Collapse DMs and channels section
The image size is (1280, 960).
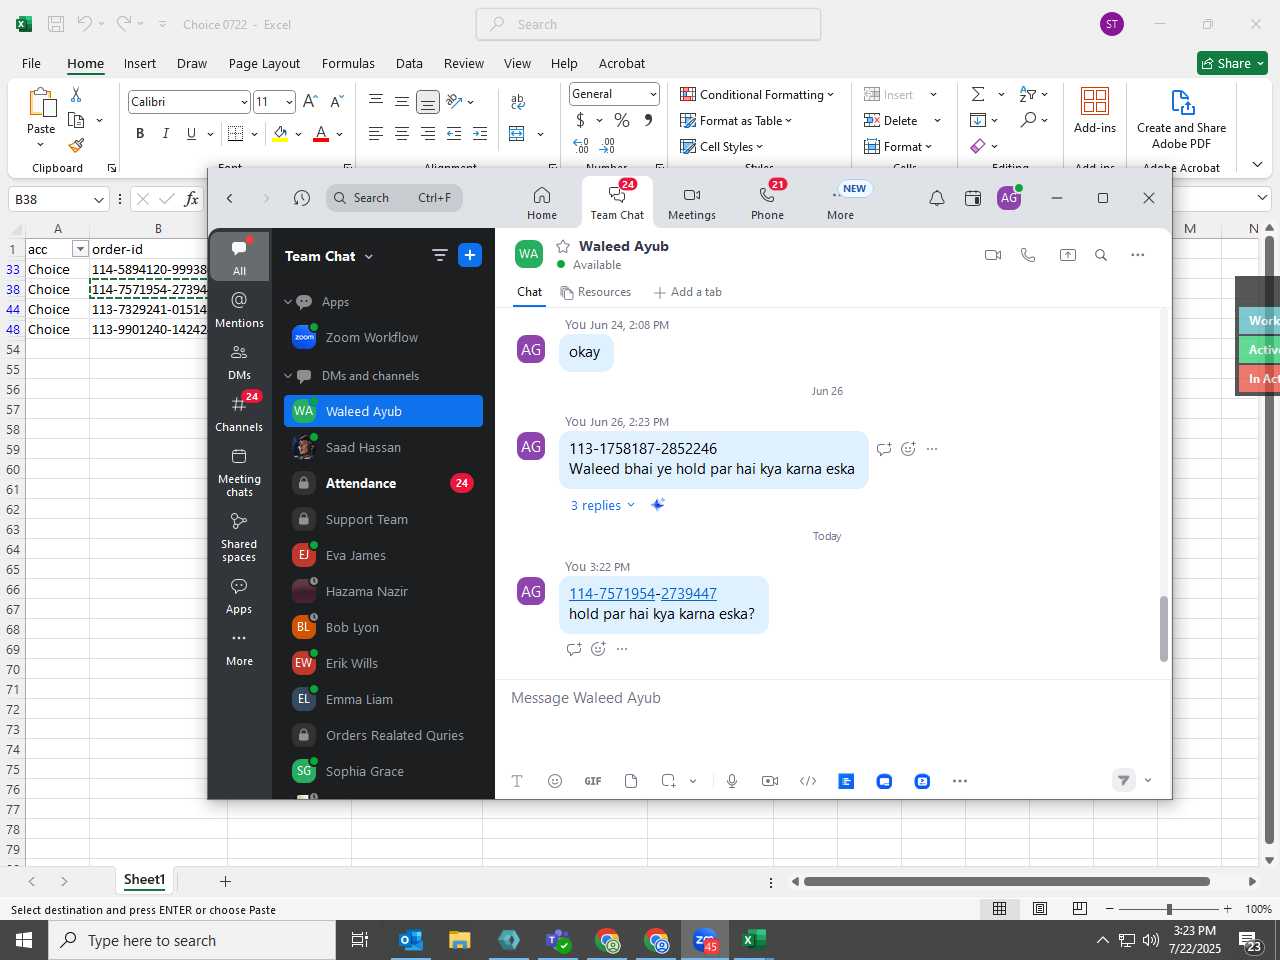point(288,376)
